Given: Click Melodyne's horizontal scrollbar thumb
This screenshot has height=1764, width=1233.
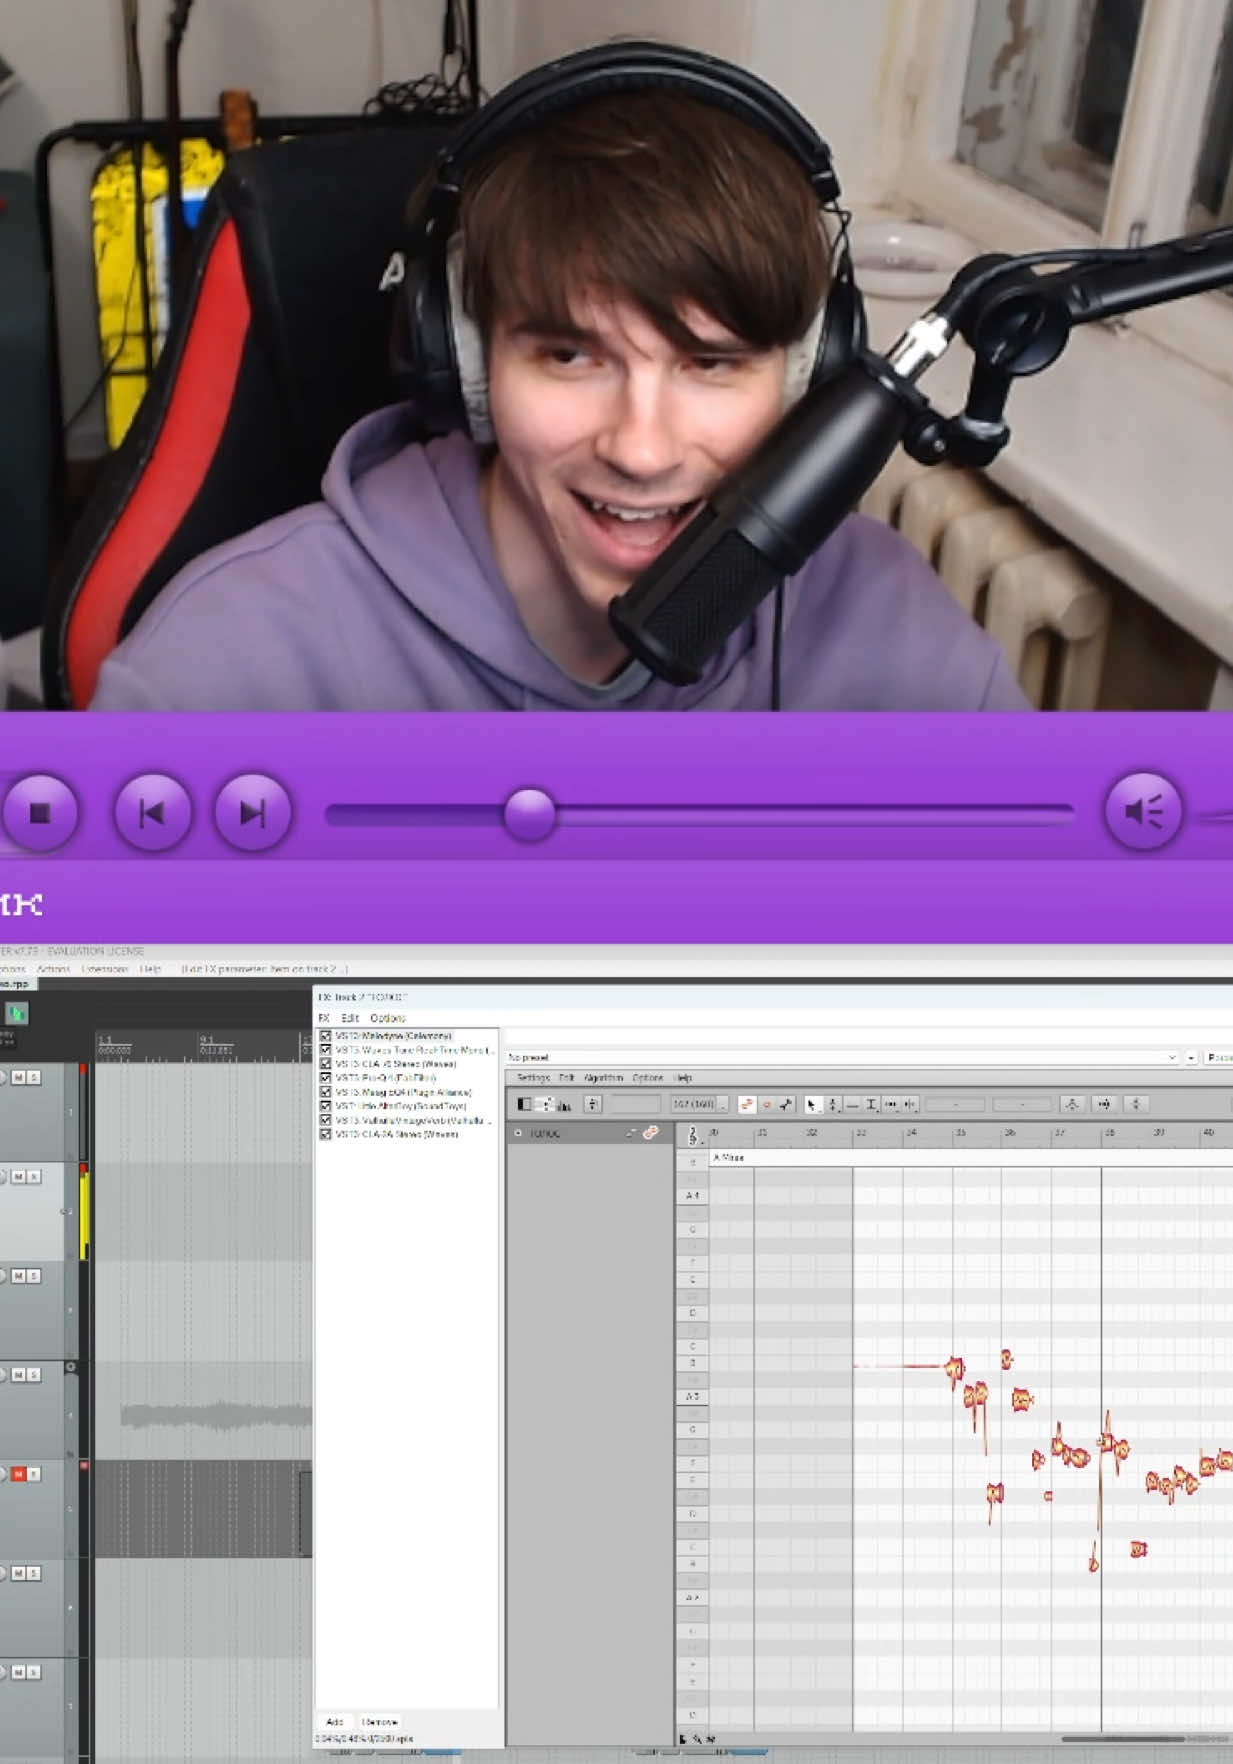Looking at the screenshot, I should point(1123,1739).
